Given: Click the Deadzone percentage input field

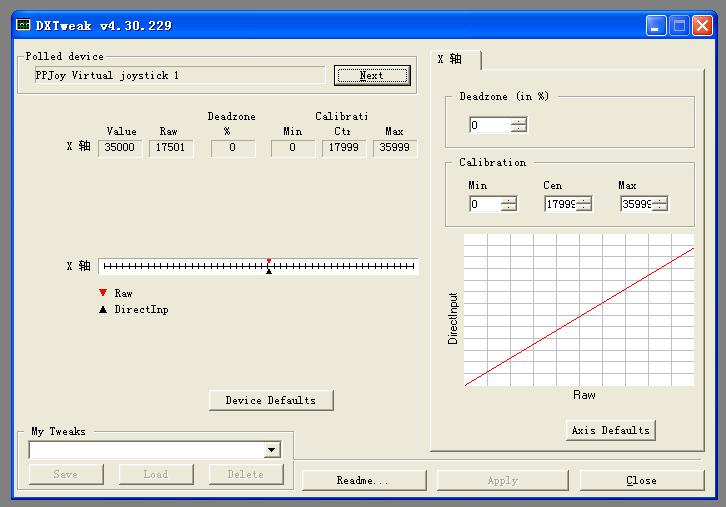Looking at the screenshot, I should click(489, 125).
